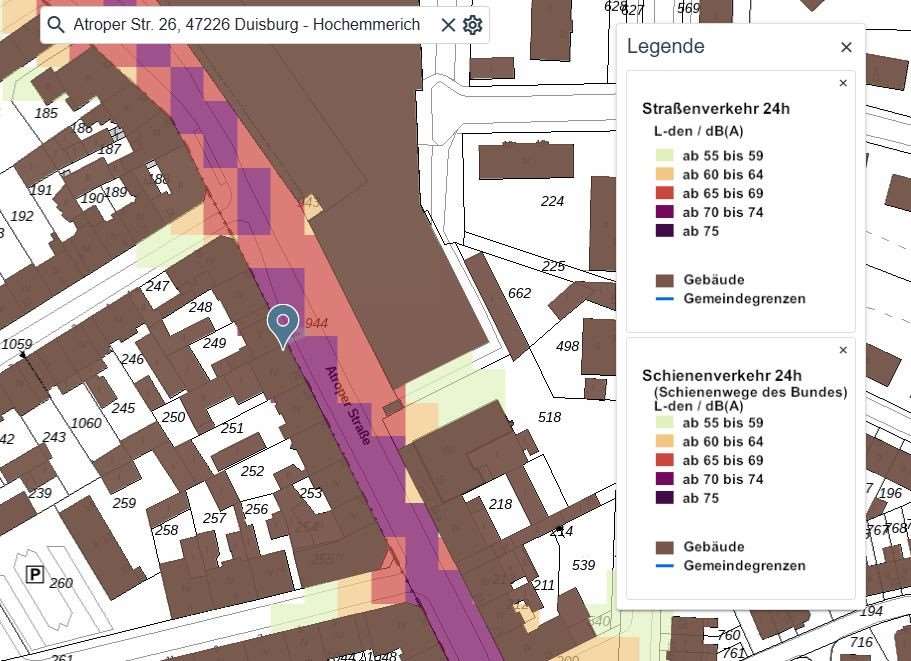Click the Gemeindegrenzen line in rail legend

[x=665, y=565]
